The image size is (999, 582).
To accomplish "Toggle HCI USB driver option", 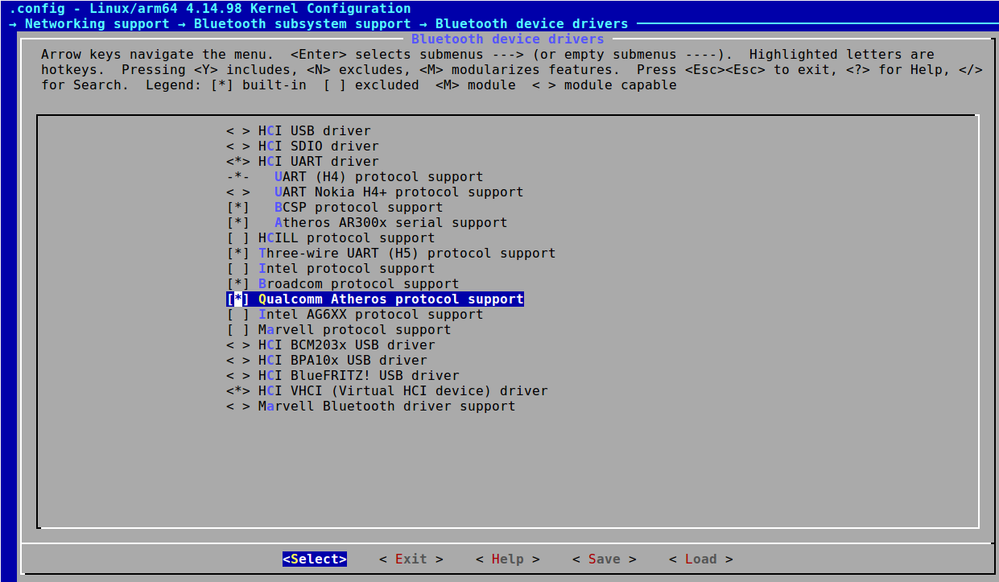I will click(x=298, y=131).
